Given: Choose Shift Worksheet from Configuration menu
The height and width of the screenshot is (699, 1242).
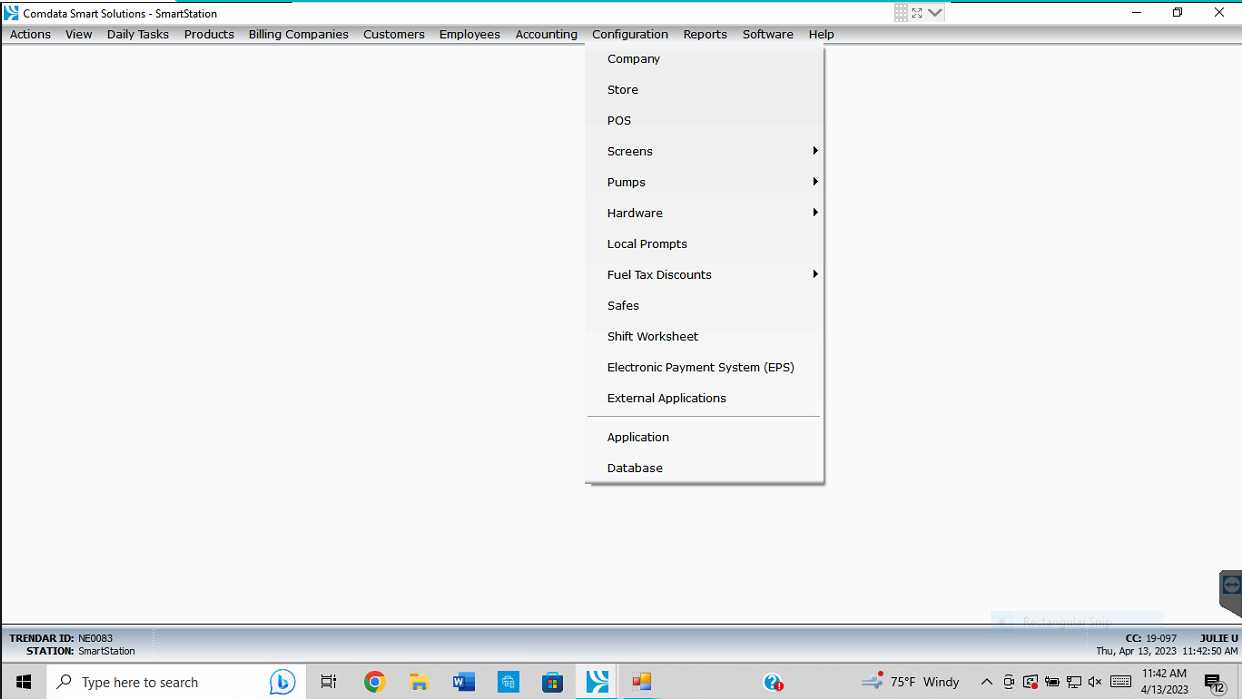Looking at the screenshot, I should click(652, 337).
